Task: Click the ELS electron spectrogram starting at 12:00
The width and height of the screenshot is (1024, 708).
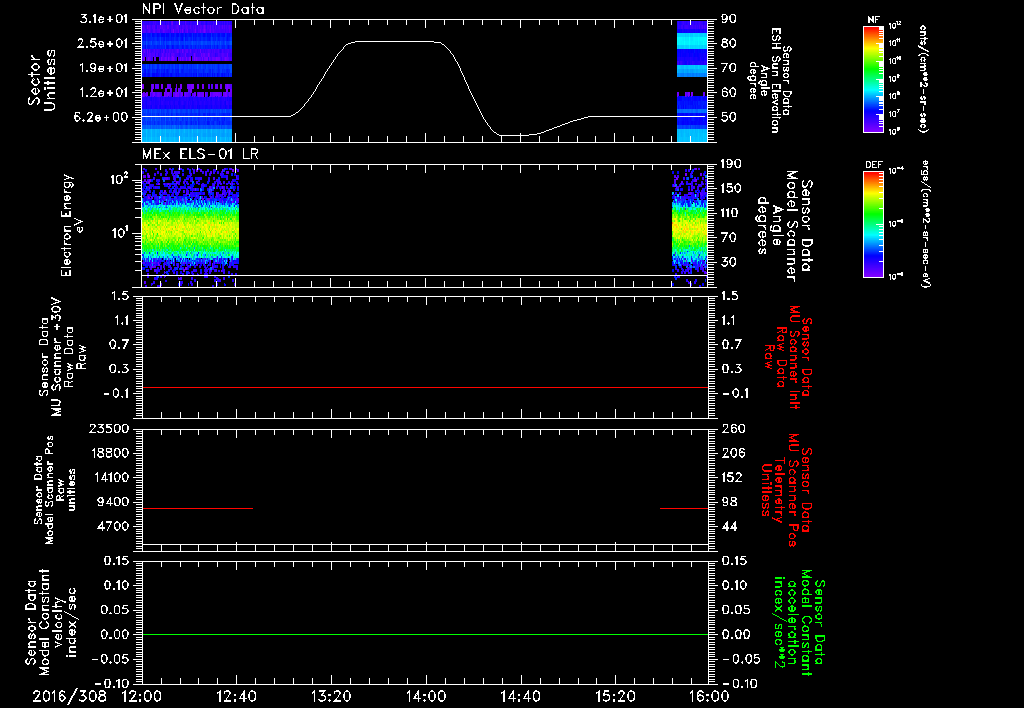Action: 190,227
